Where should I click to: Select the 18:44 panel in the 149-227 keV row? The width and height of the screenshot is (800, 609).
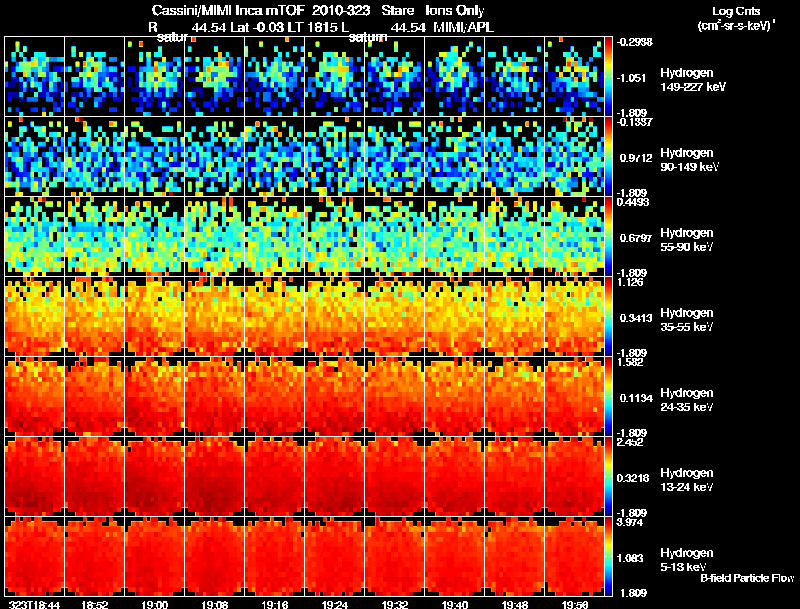[x=35, y=77]
